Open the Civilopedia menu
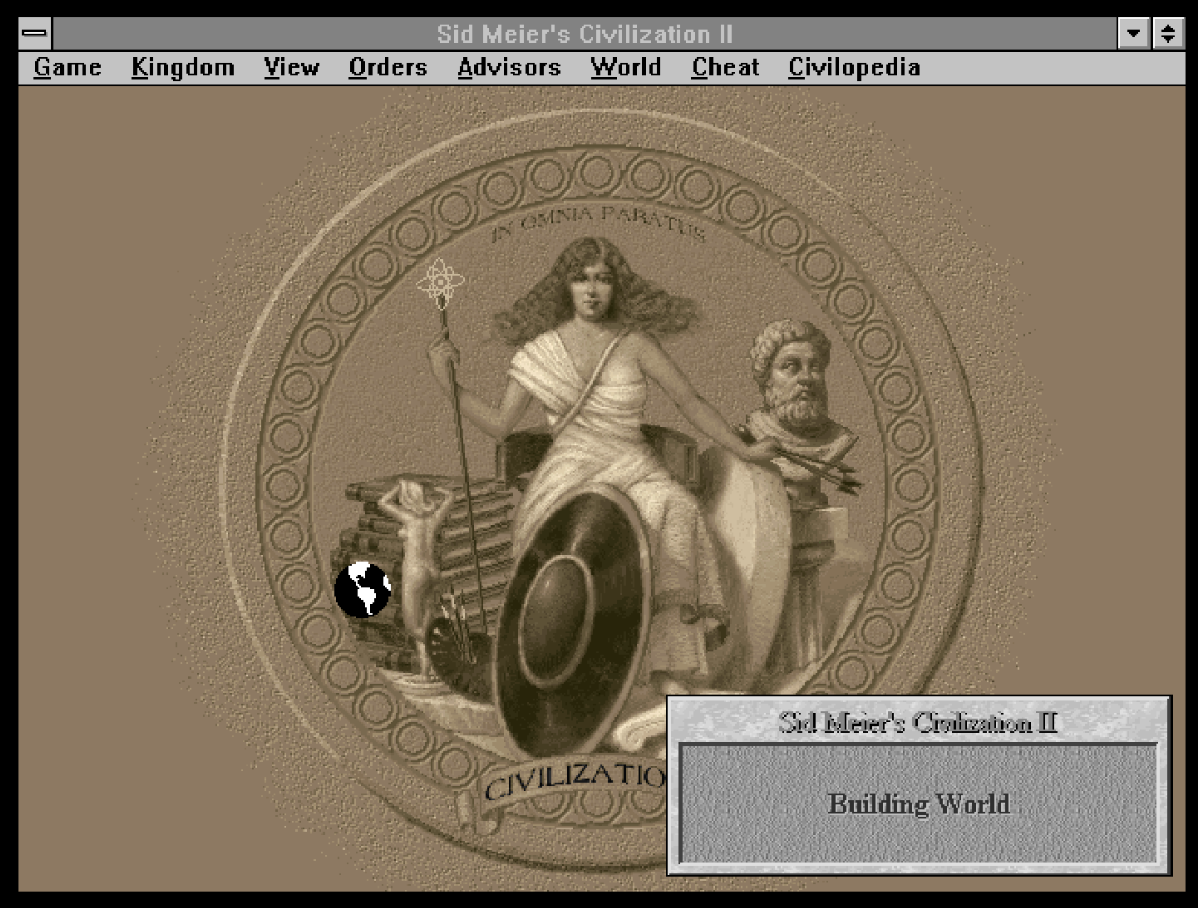The width and height of the screenshot is (1198, 908). [854, 68]
